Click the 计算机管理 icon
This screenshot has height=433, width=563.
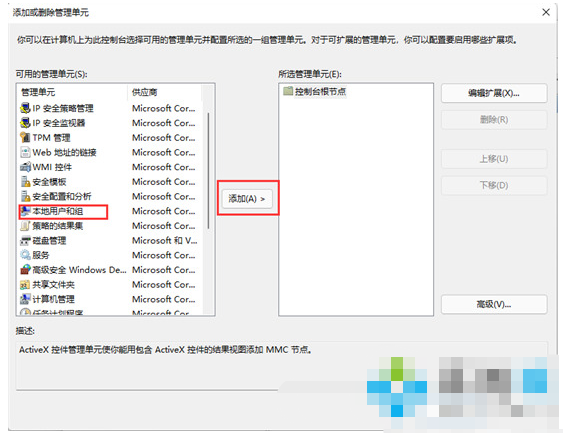pos(25,299)
